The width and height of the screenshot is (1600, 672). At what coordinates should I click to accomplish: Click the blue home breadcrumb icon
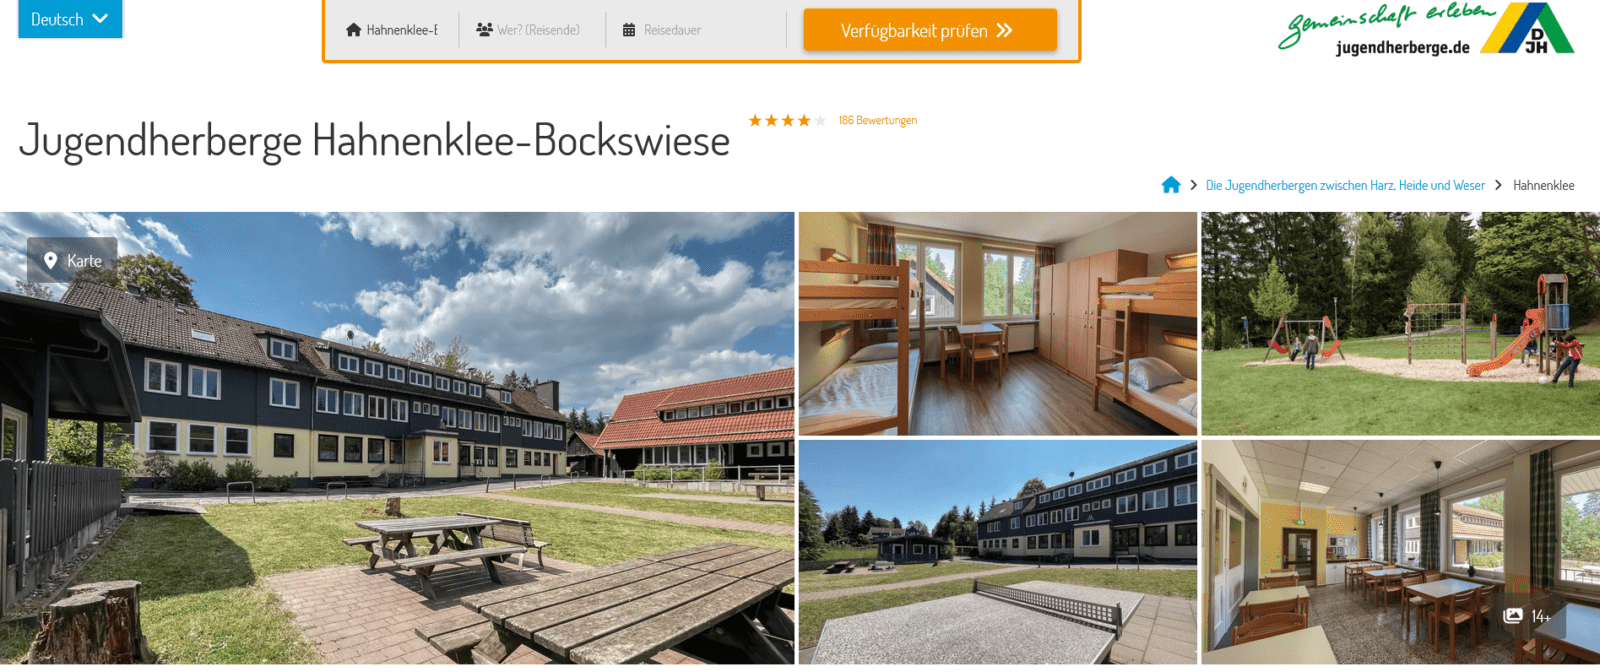coord(1171,185)
